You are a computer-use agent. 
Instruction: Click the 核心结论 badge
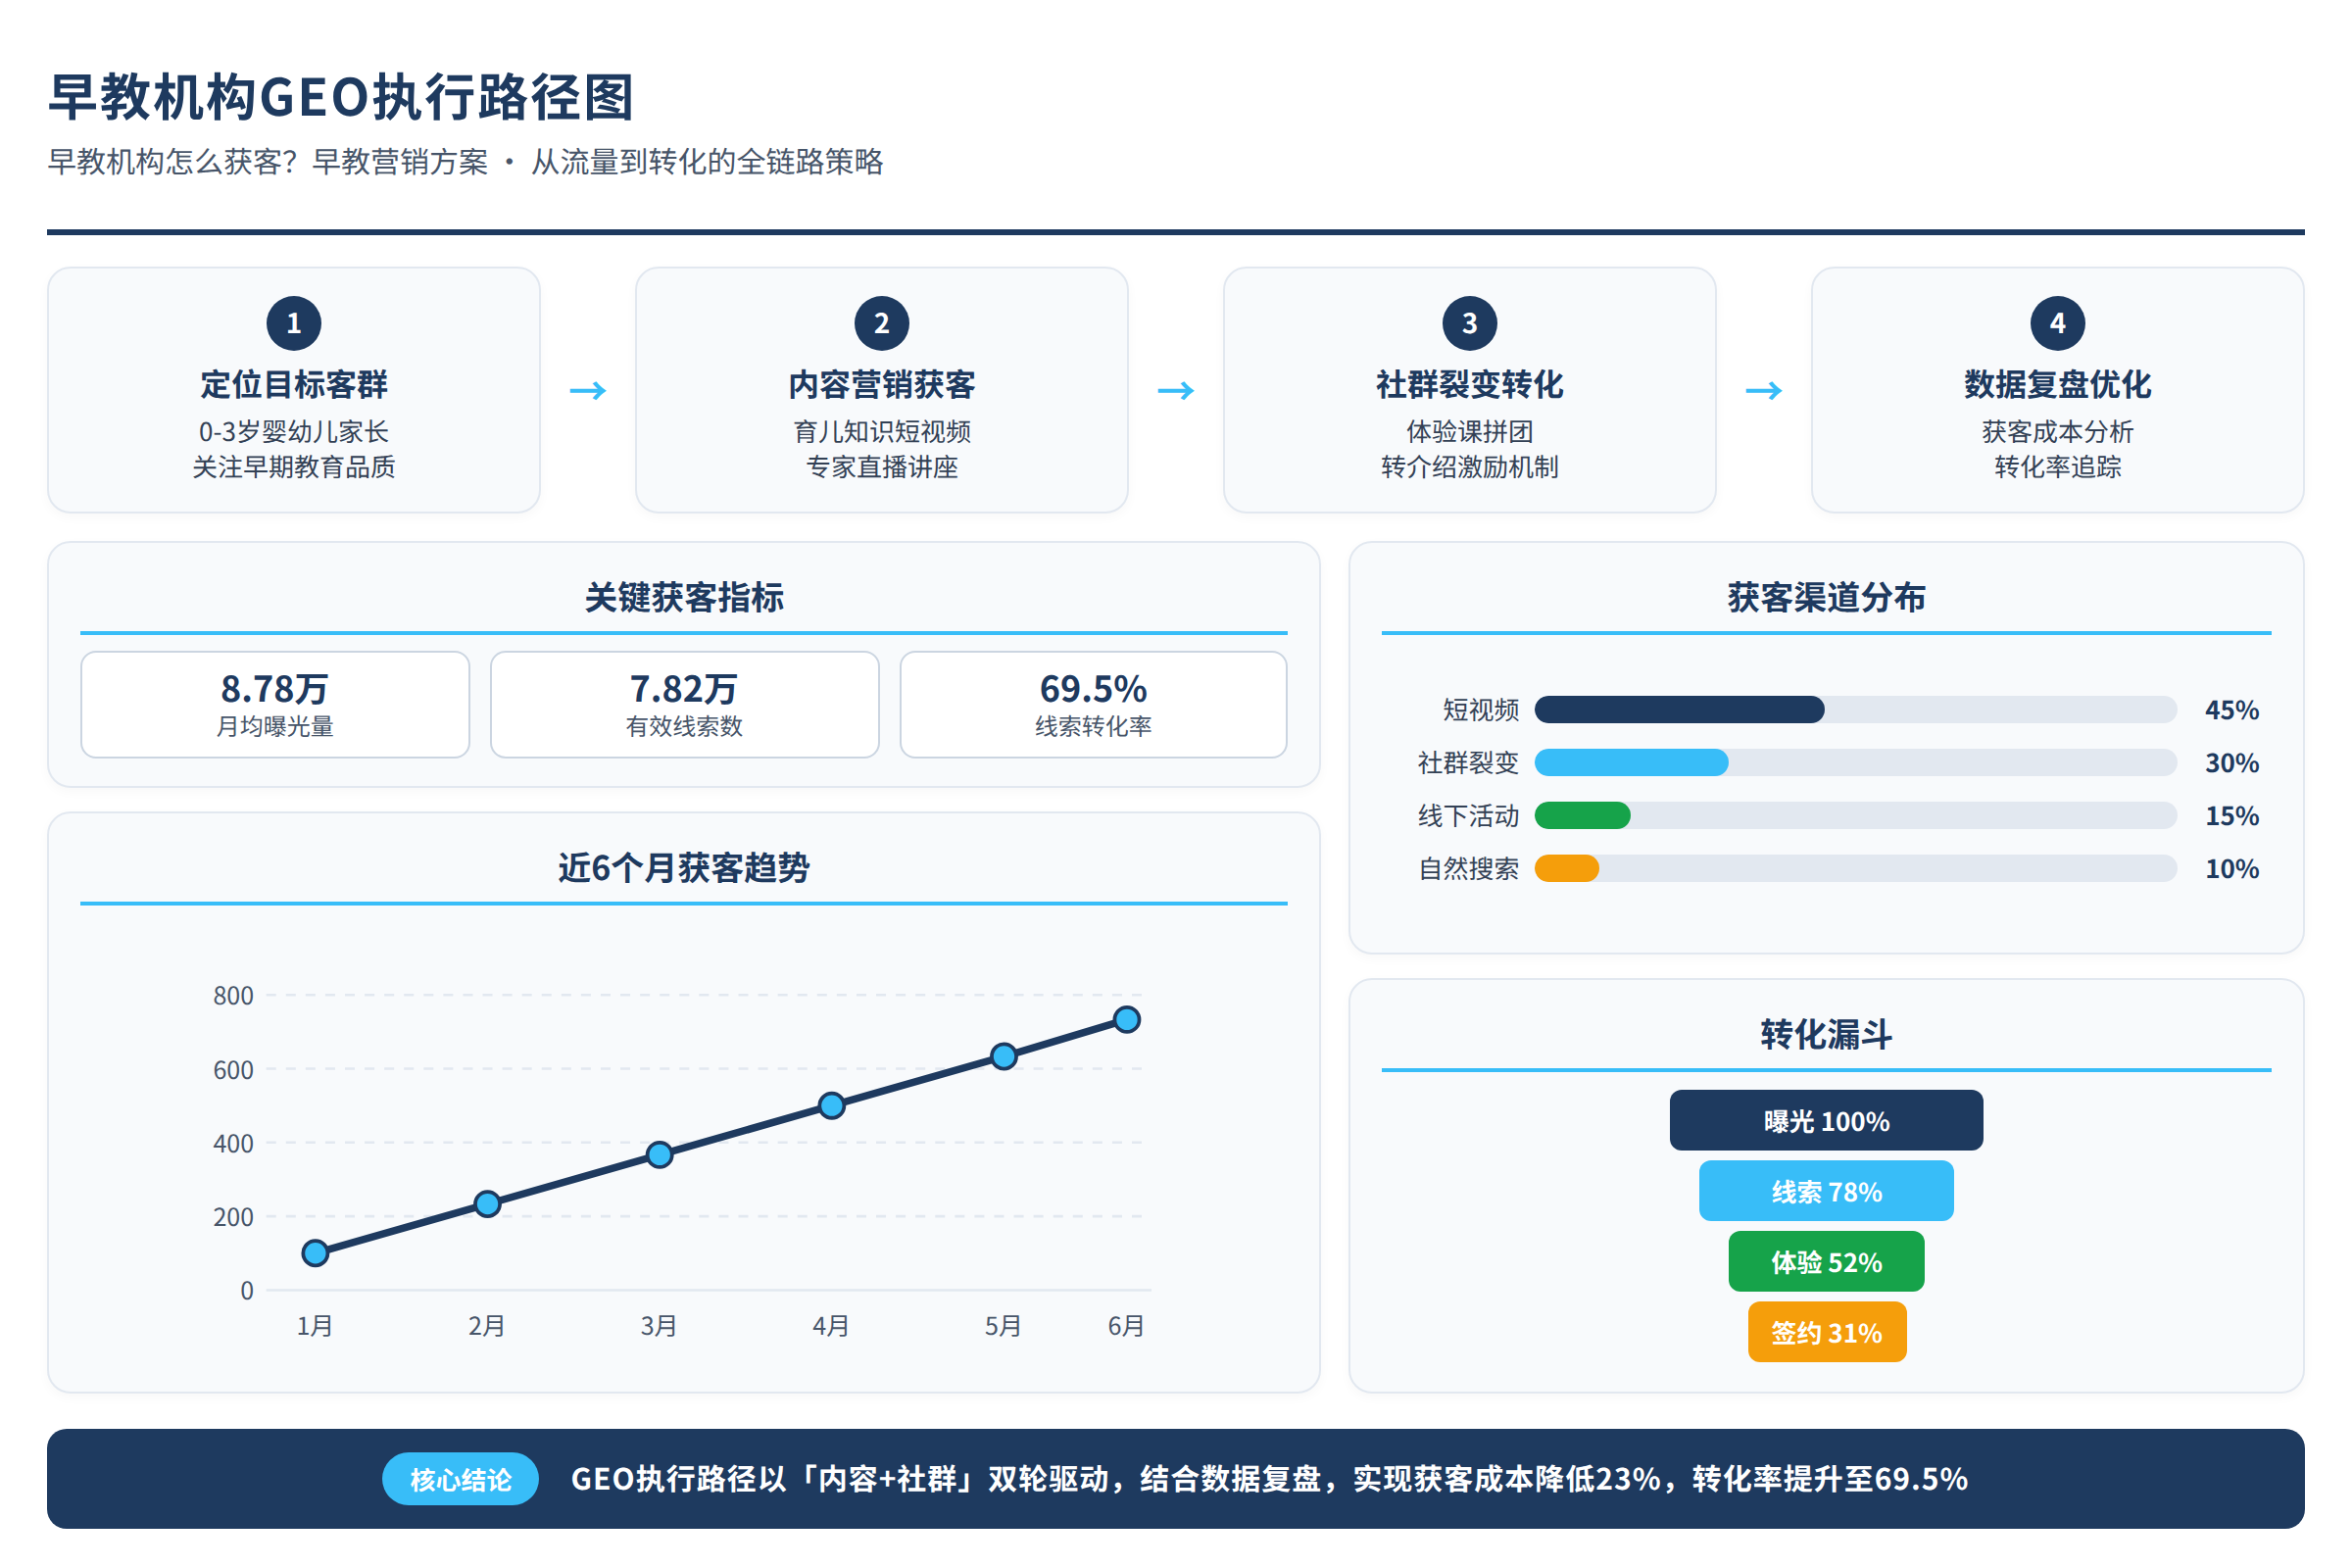click(461, 1479)
